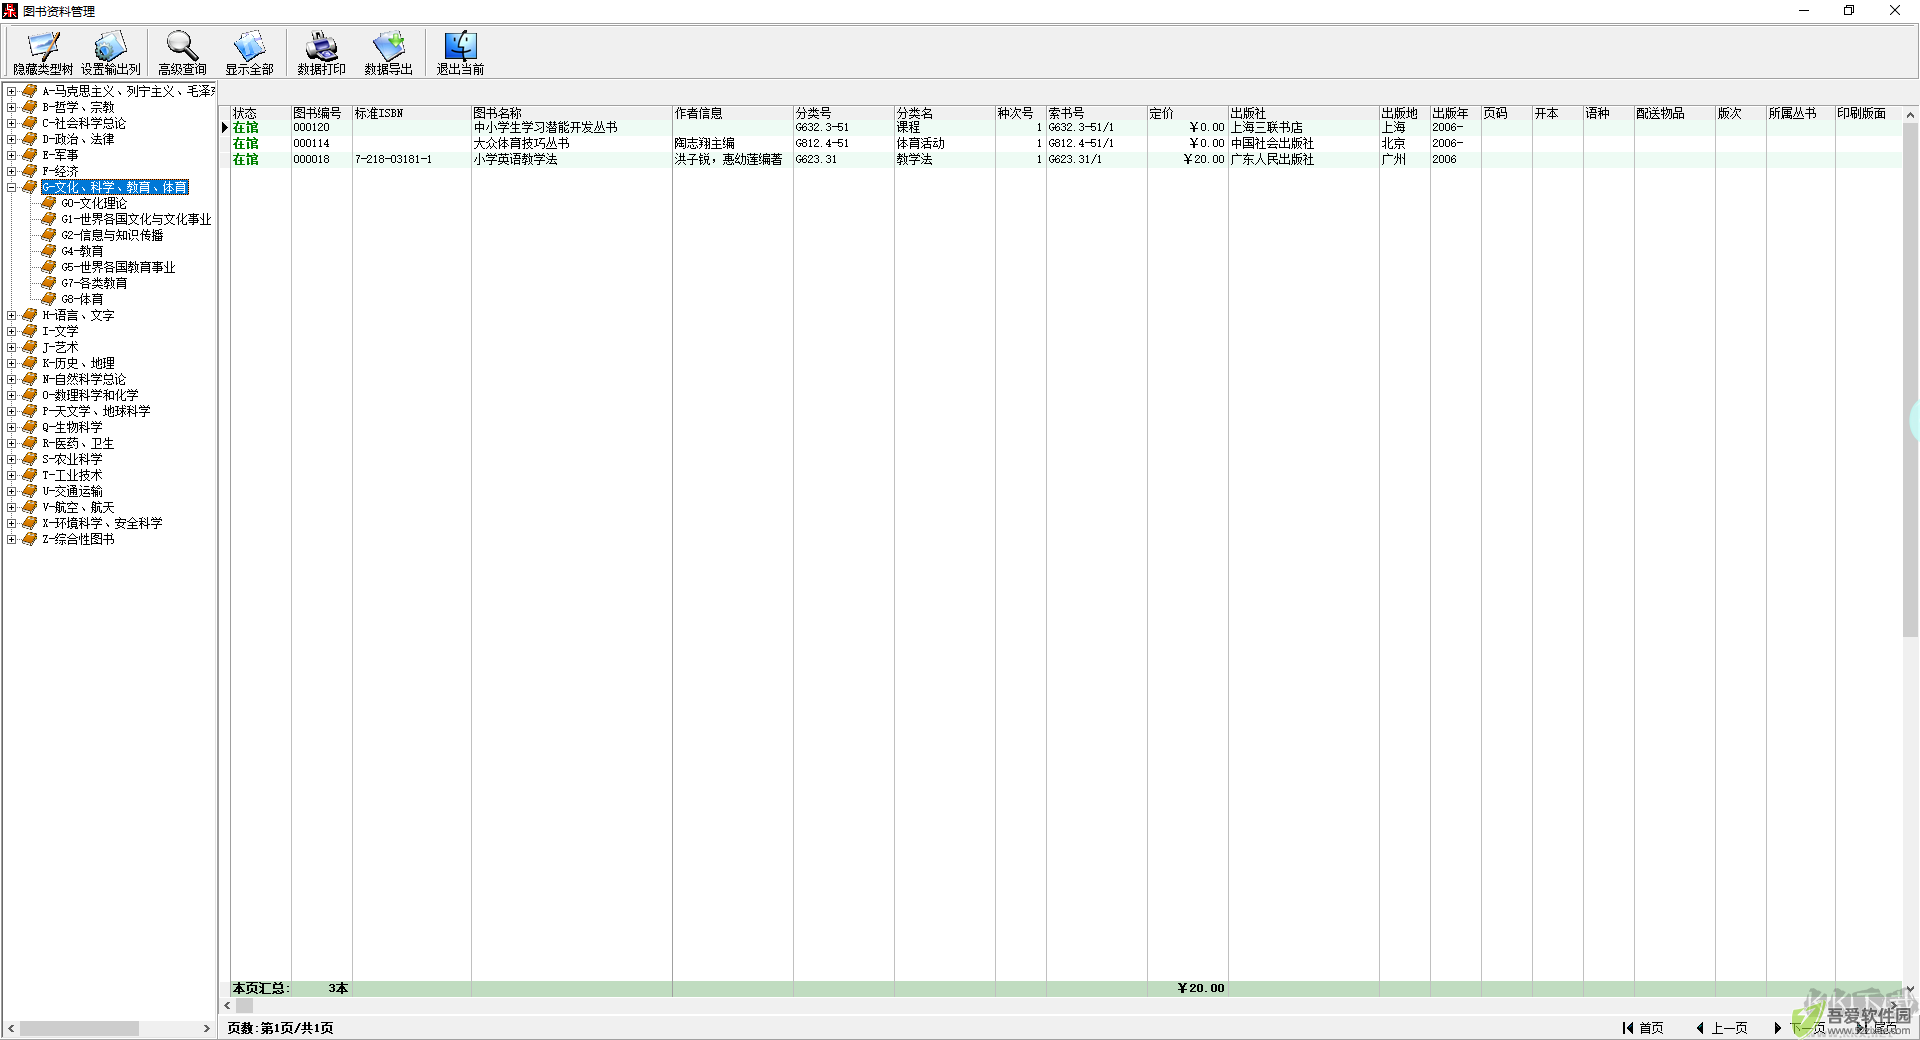Expand the H-语言、文字 category
Screen dimensions: 1920x1040
11,315
